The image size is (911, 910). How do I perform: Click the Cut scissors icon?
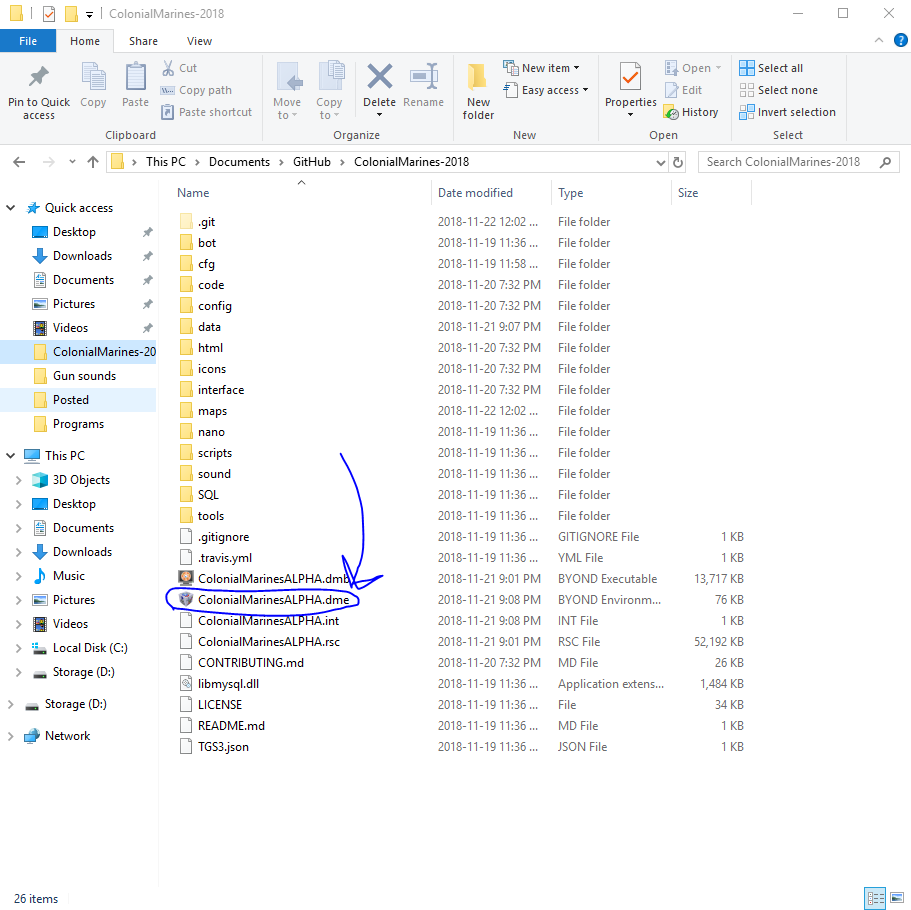[x=168, y=68]
